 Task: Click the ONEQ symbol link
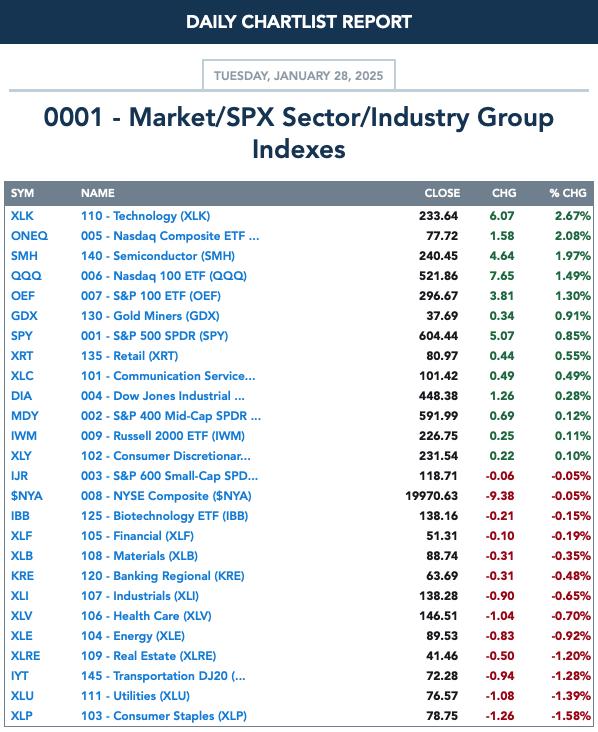coord(29,236)
